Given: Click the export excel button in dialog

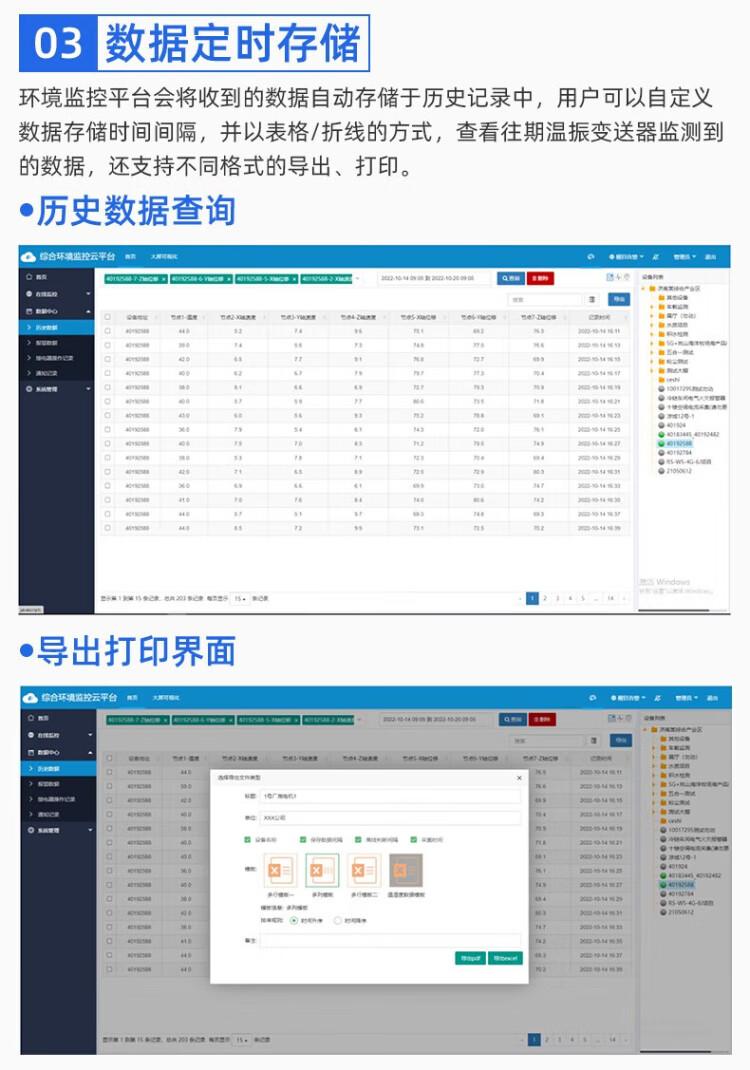Looking at the screenshot, I should pos(505,958).
